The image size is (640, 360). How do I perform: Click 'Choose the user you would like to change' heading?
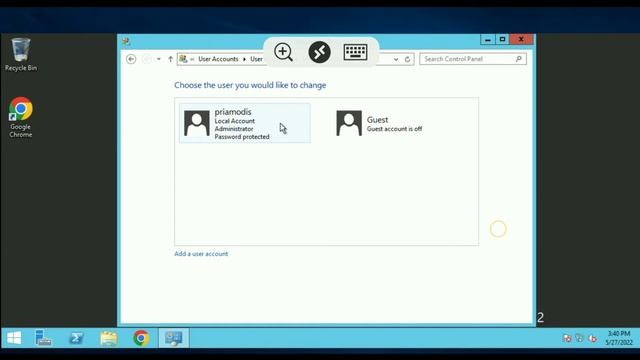click(250, 85)
